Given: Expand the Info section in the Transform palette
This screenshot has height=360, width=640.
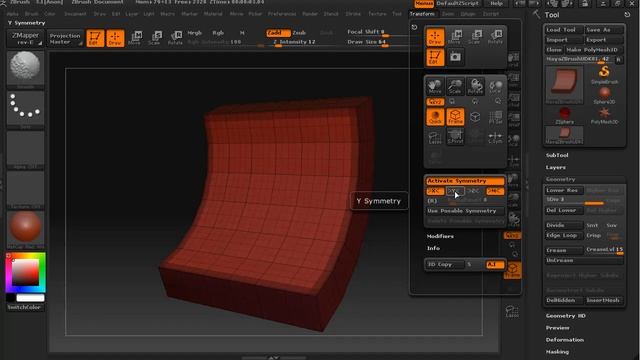Looking at the screenshot, I should coord(433,248).
